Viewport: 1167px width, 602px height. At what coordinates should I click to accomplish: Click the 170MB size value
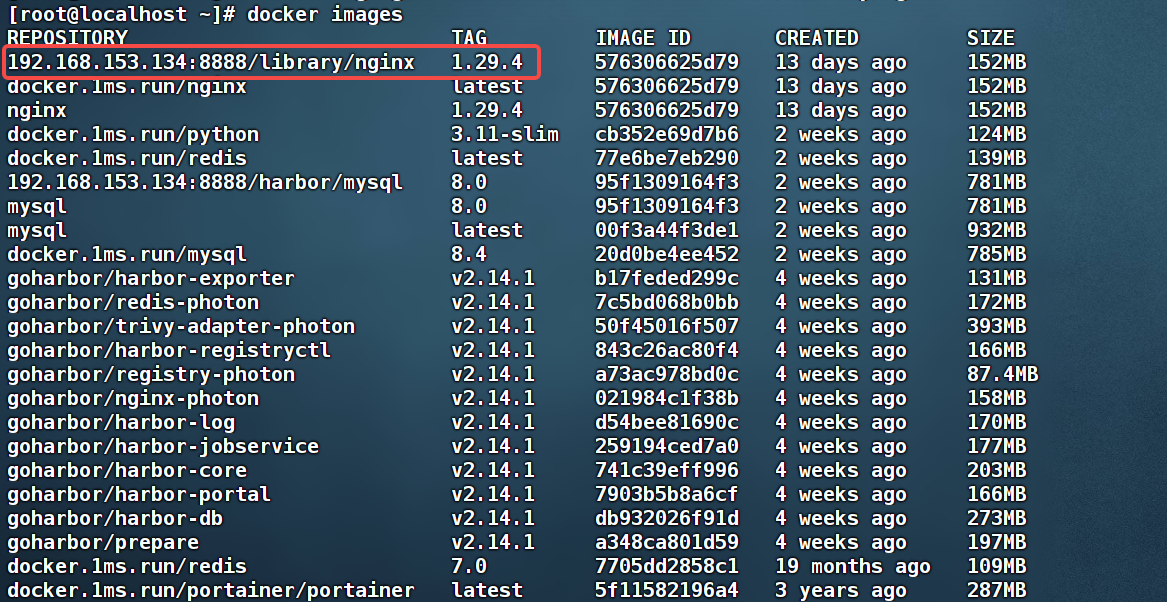(x=997, y=423)
